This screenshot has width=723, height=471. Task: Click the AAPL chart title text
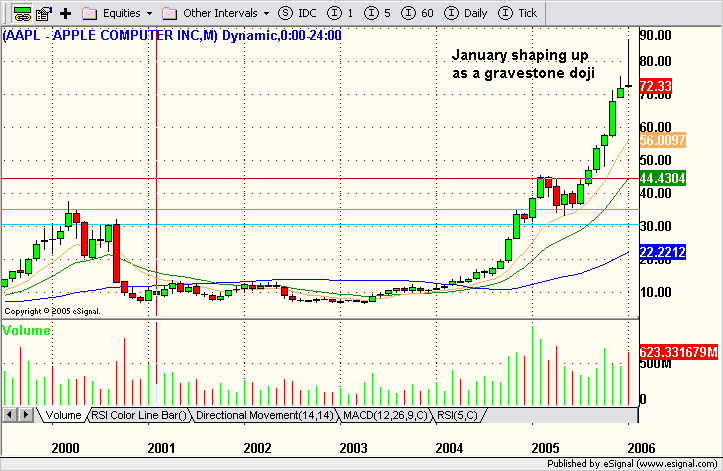[x=172, y=36]
